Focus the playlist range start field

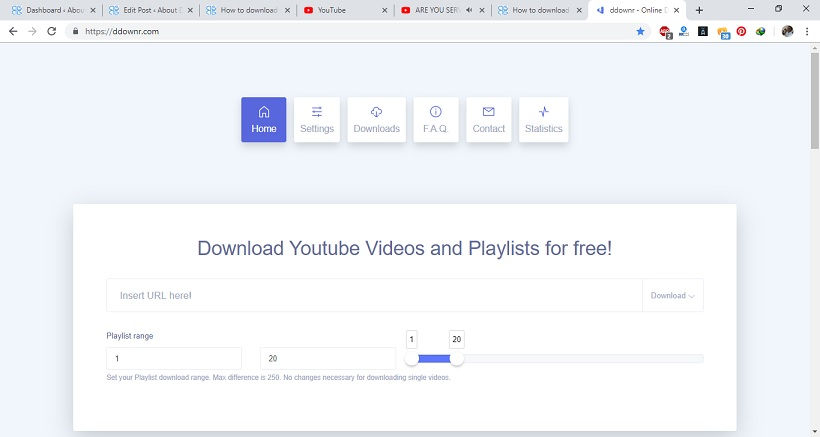coord(174,359)
